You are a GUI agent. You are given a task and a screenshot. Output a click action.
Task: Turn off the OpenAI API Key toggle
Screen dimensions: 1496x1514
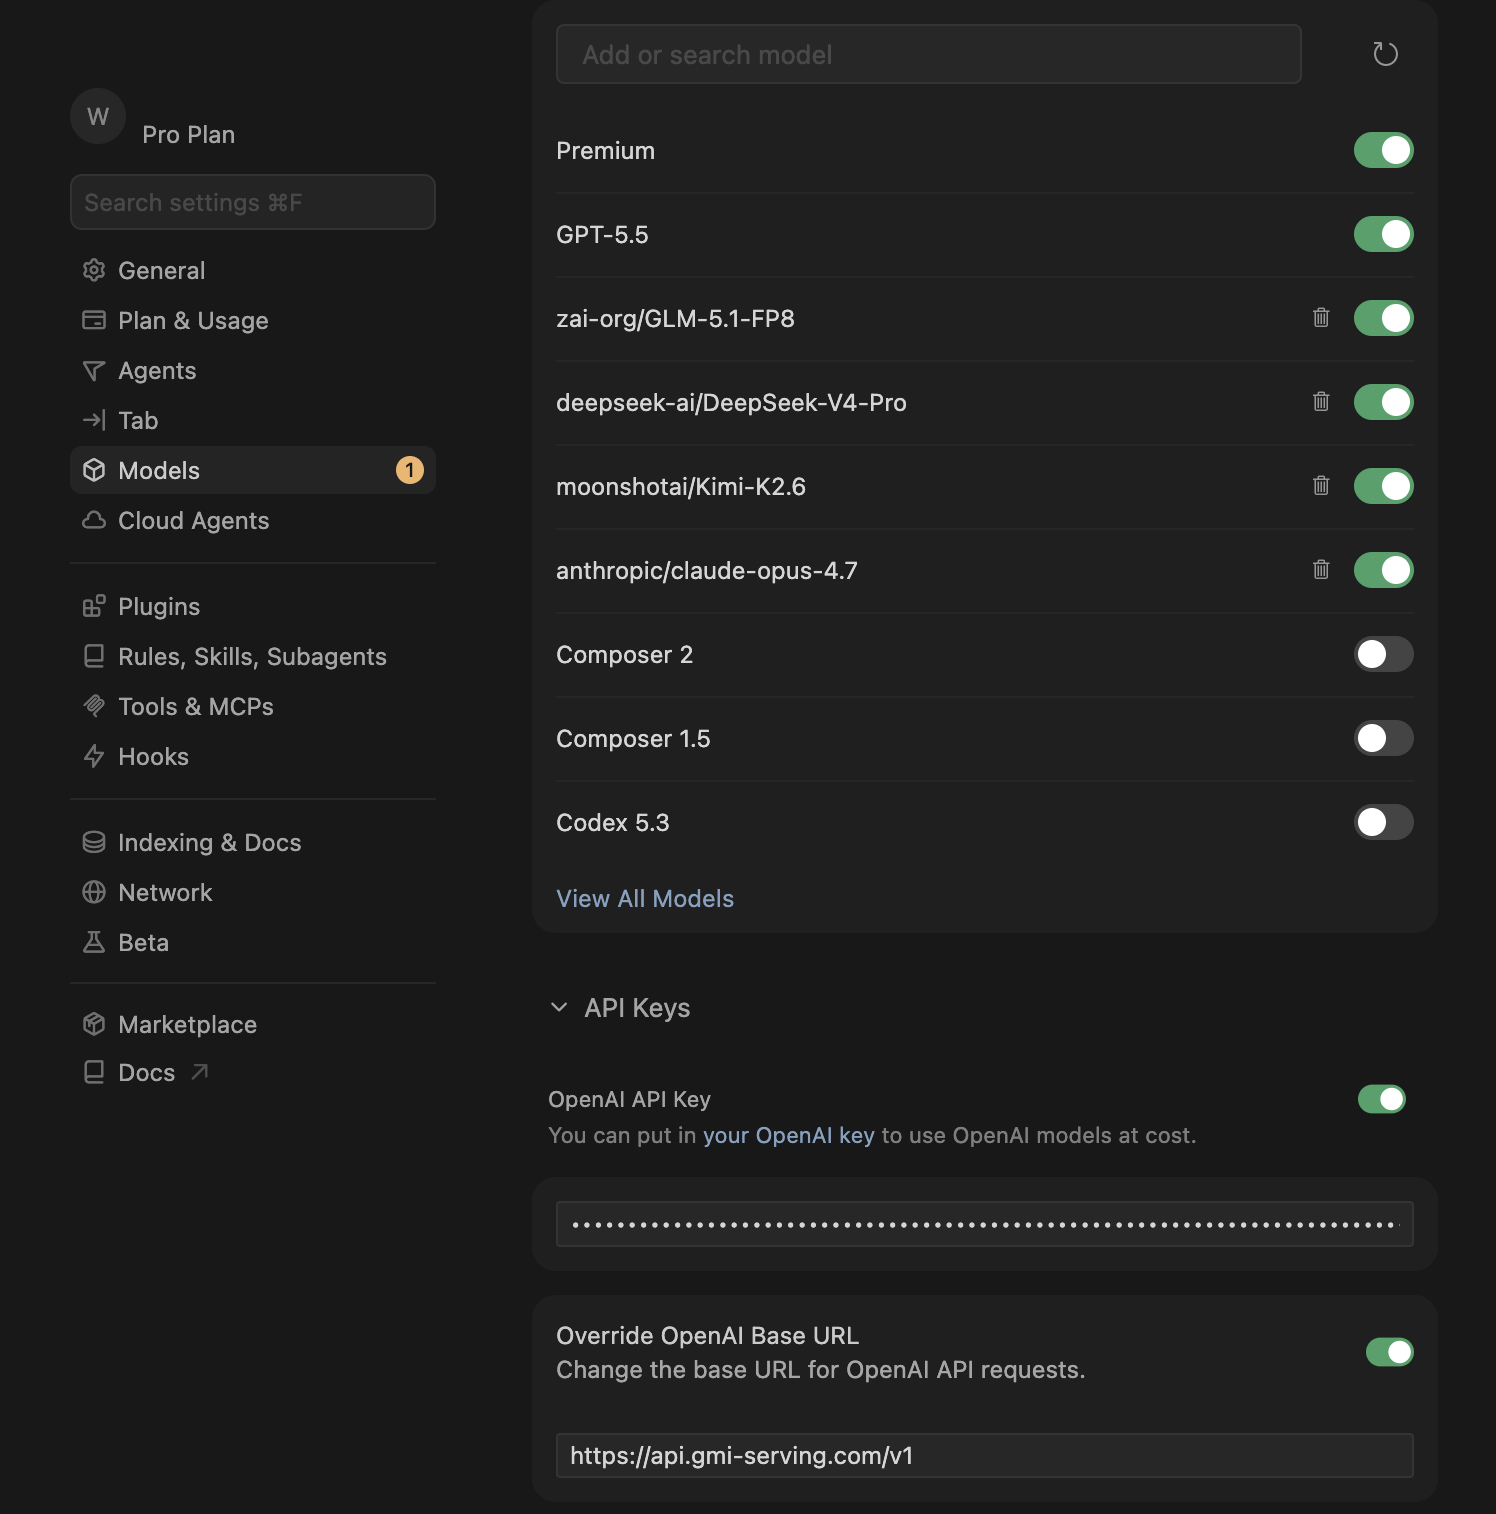point(1382,1099)
